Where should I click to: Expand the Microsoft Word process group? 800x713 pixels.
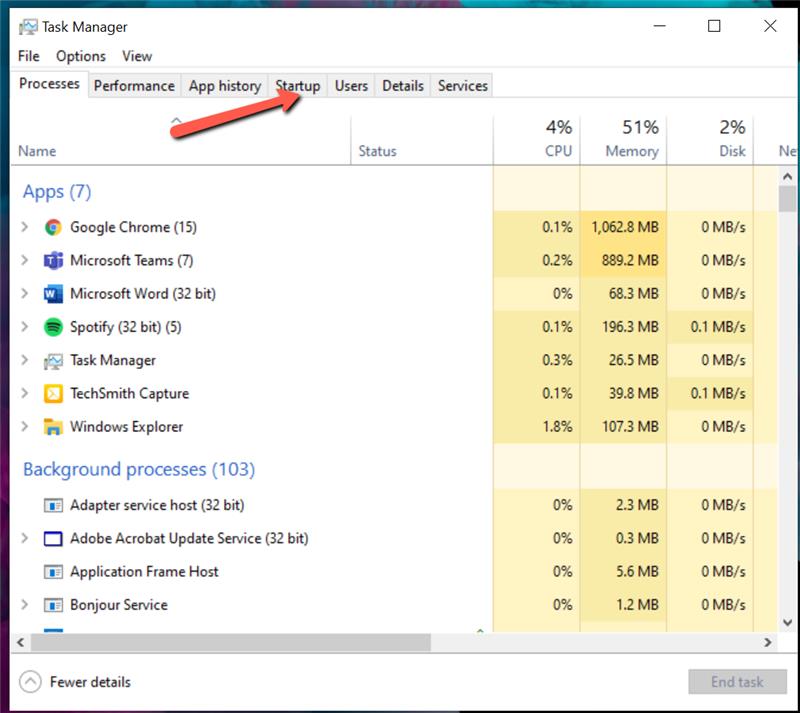[24, 293]
